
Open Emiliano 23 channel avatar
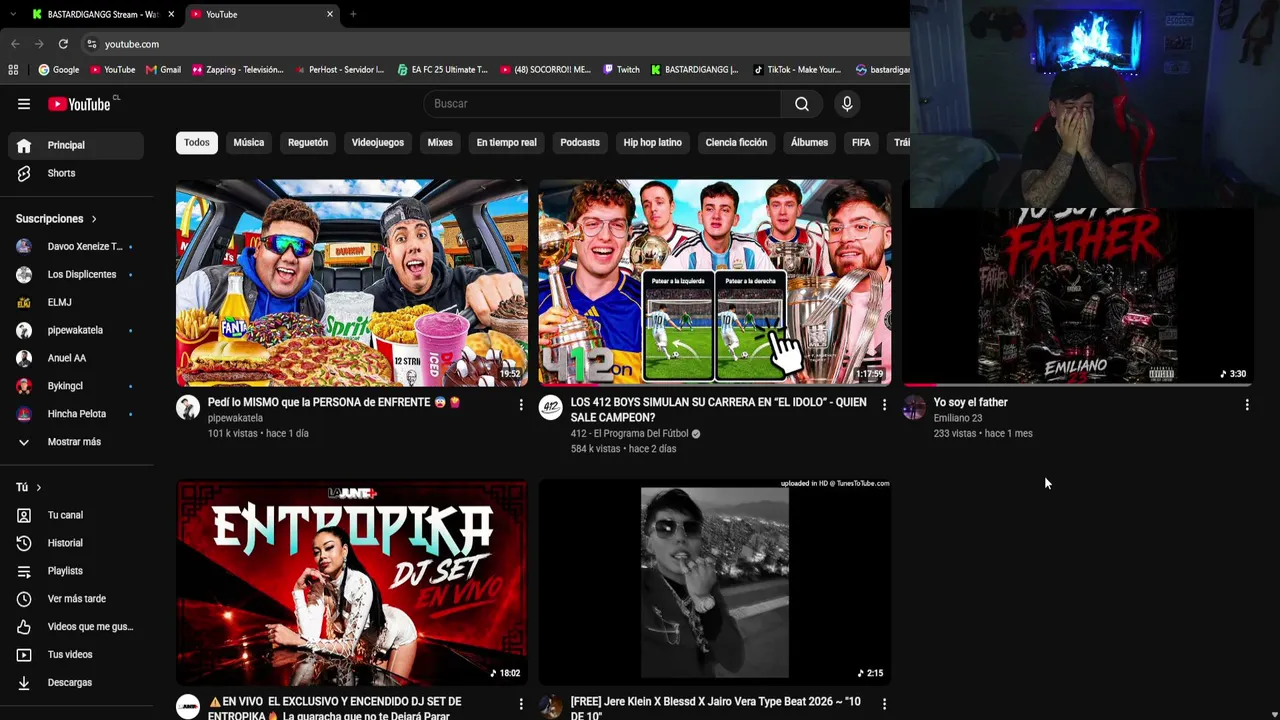pos(914,407)
